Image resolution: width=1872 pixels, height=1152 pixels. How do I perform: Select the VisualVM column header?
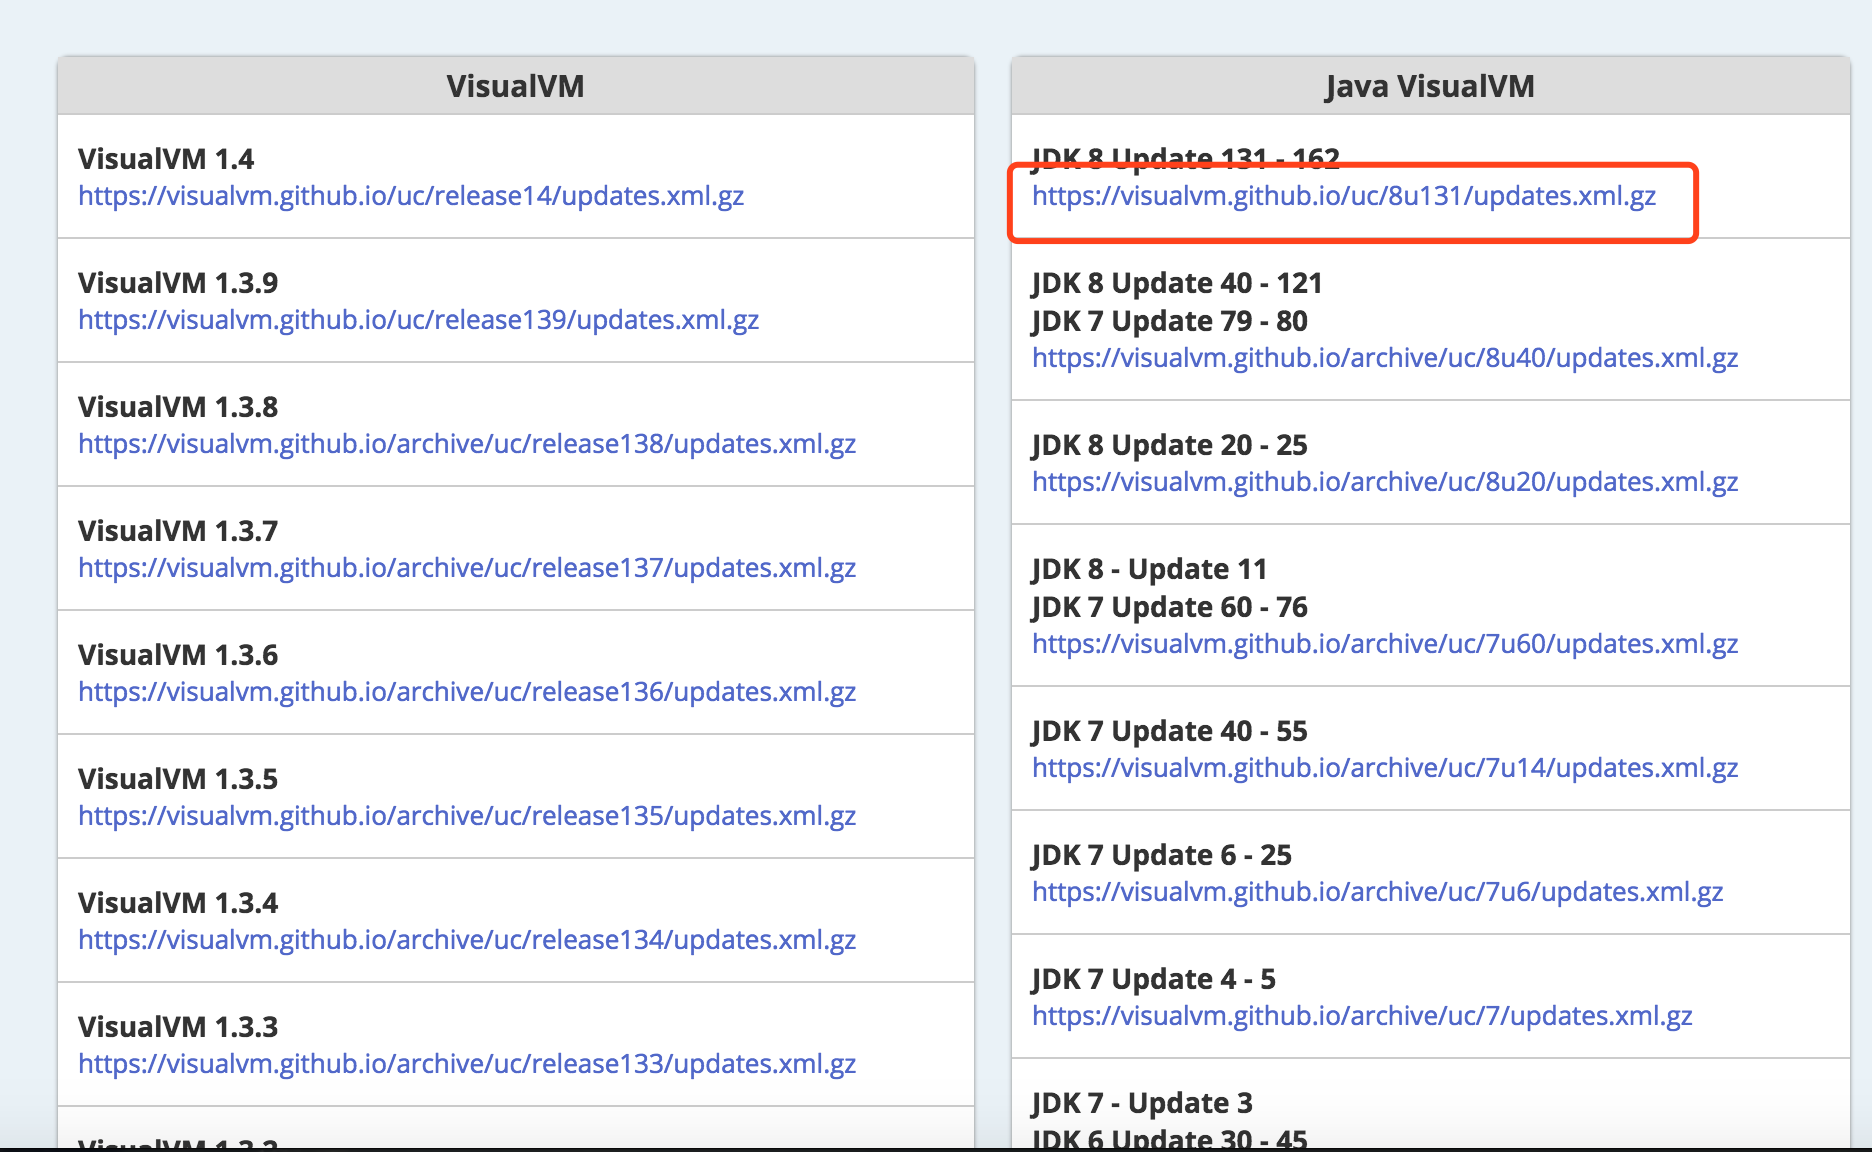516,86
